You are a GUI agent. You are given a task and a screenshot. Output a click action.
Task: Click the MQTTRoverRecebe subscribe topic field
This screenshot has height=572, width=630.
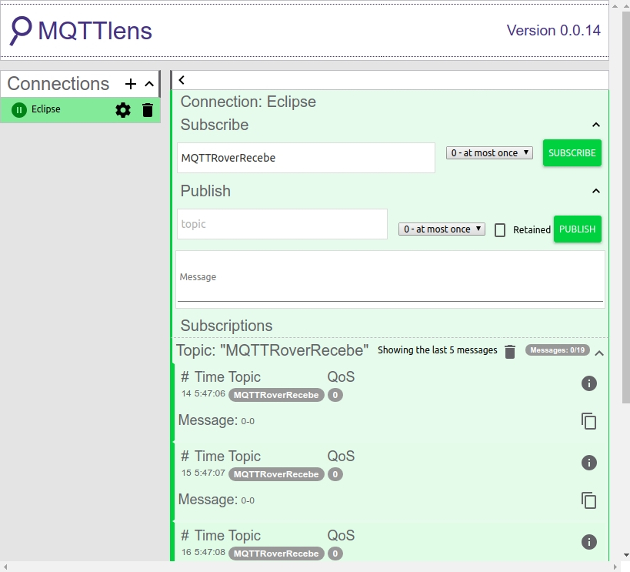[306, 157]
